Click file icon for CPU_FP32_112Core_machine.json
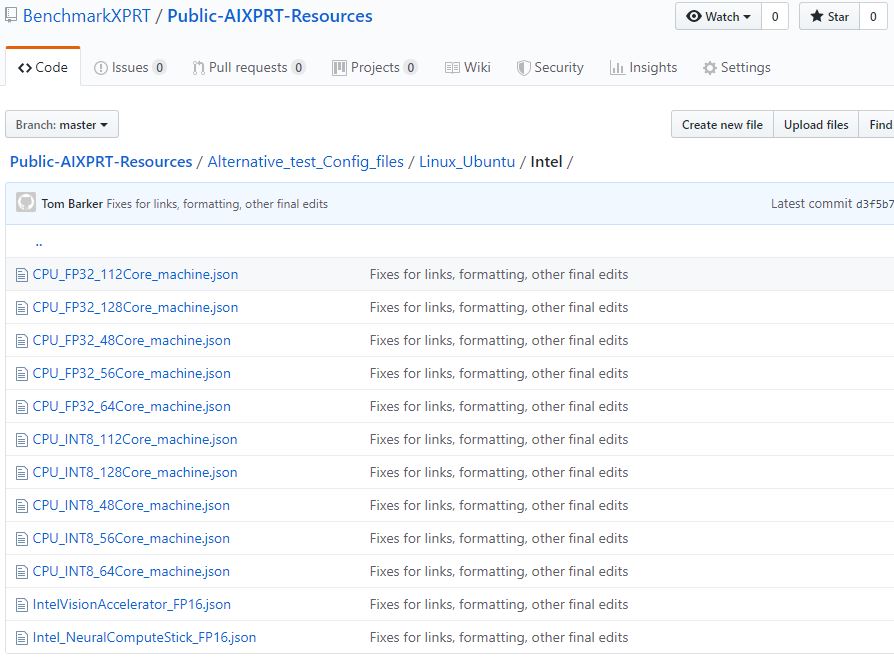Image resolution: width=894 pixels, height=659 pixels. (x=22, y=275)
